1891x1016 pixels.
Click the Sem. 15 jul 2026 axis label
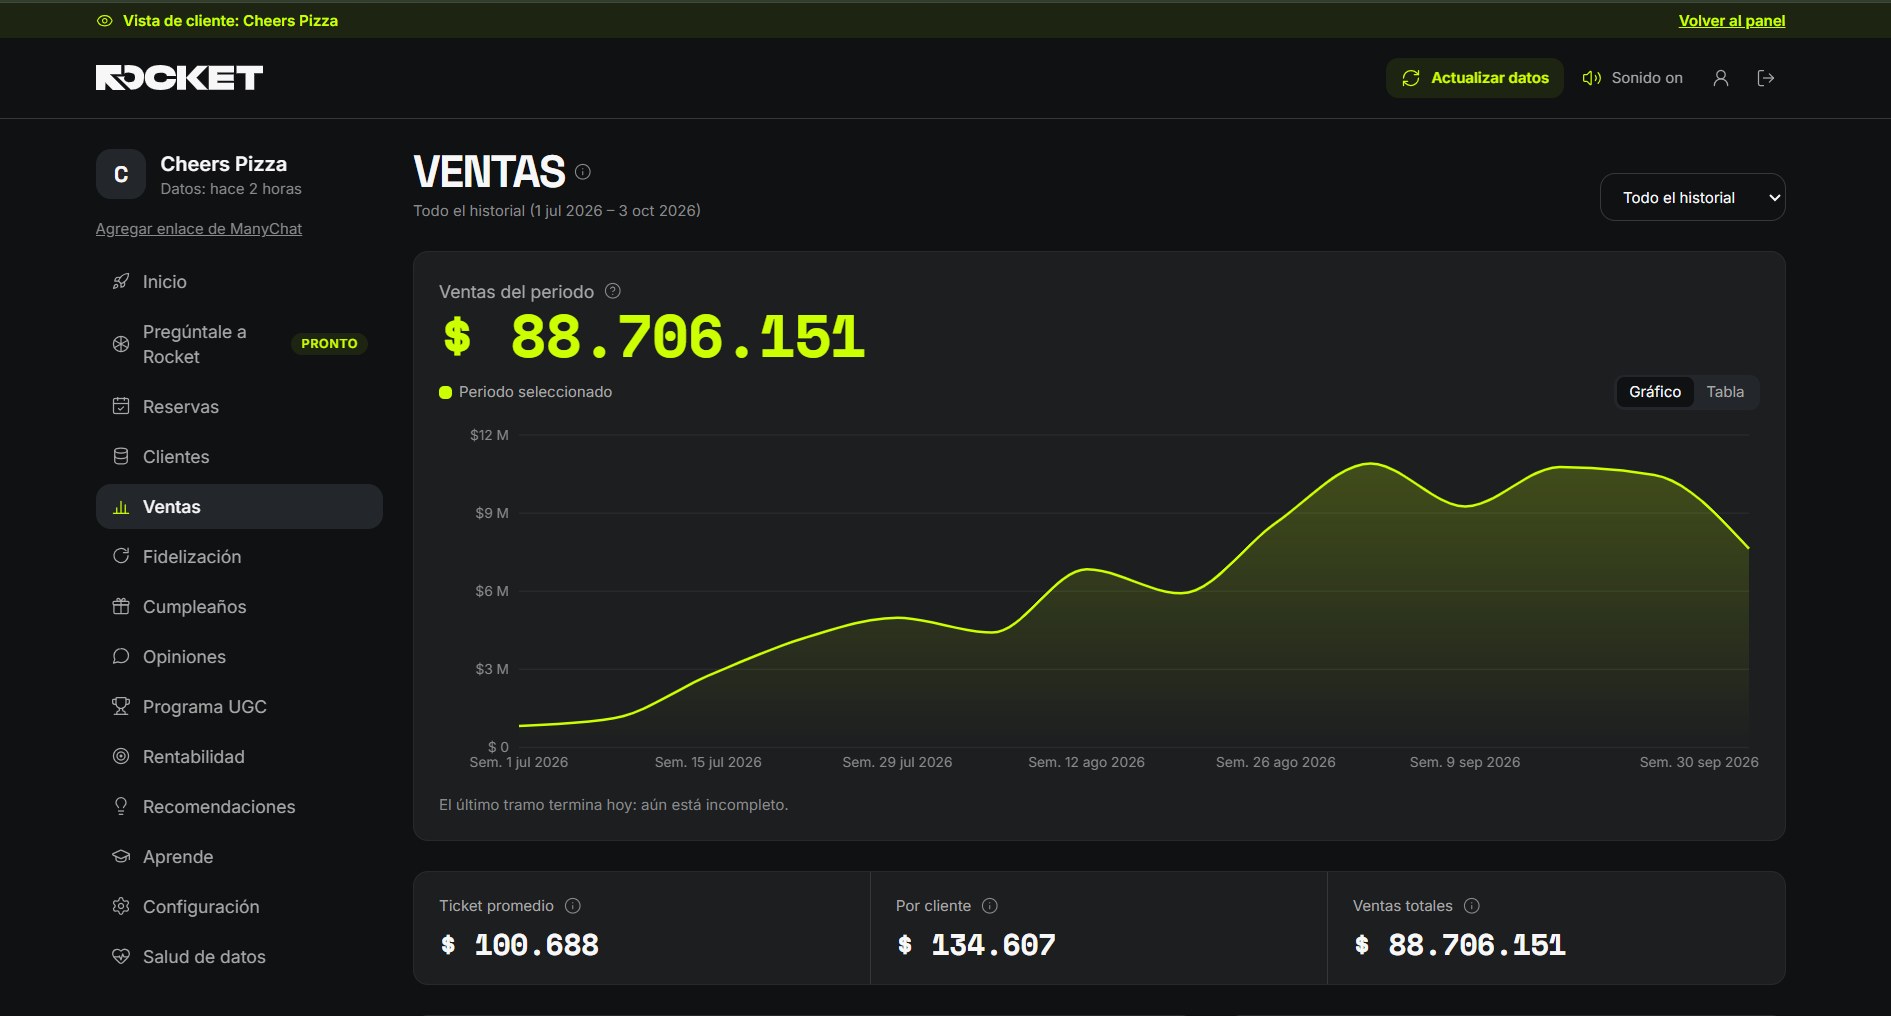click(708, 762)
